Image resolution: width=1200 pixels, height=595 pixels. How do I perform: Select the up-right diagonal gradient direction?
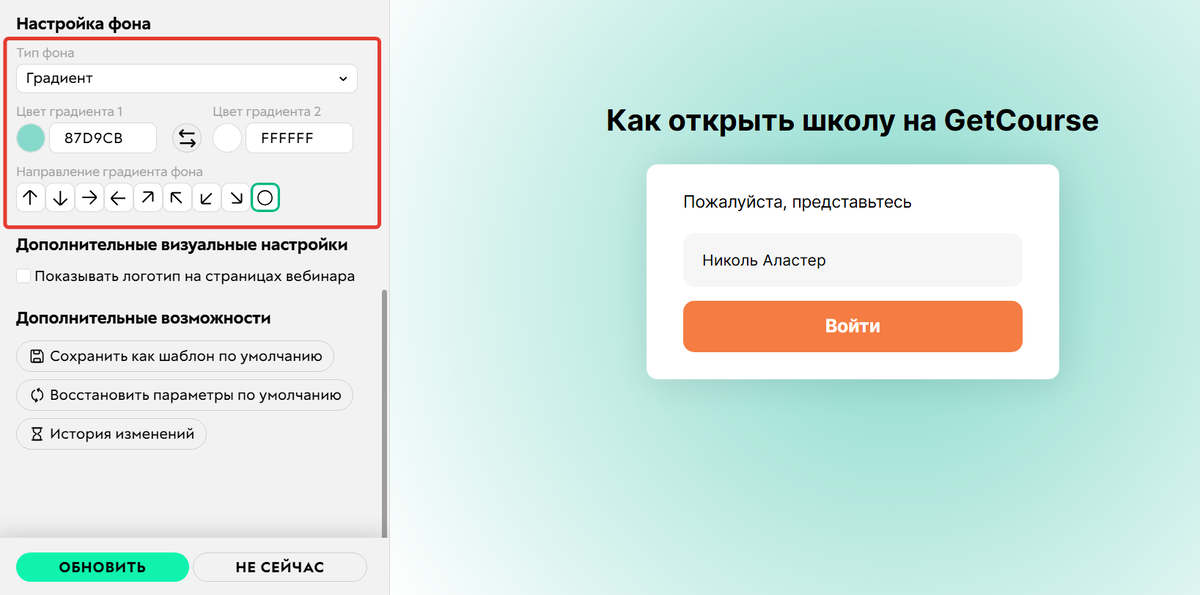147,198
